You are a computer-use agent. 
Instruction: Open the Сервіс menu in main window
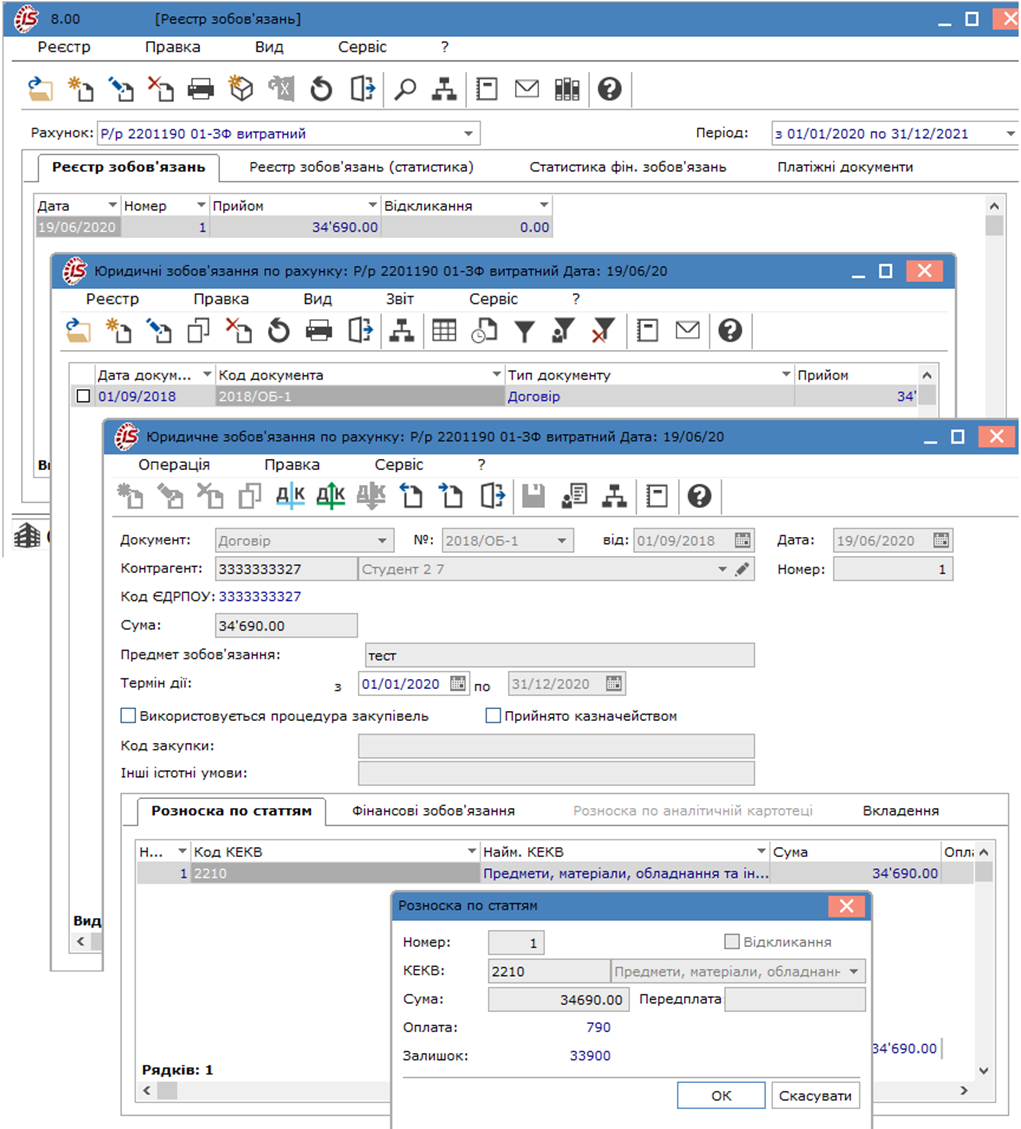point(362,47)
